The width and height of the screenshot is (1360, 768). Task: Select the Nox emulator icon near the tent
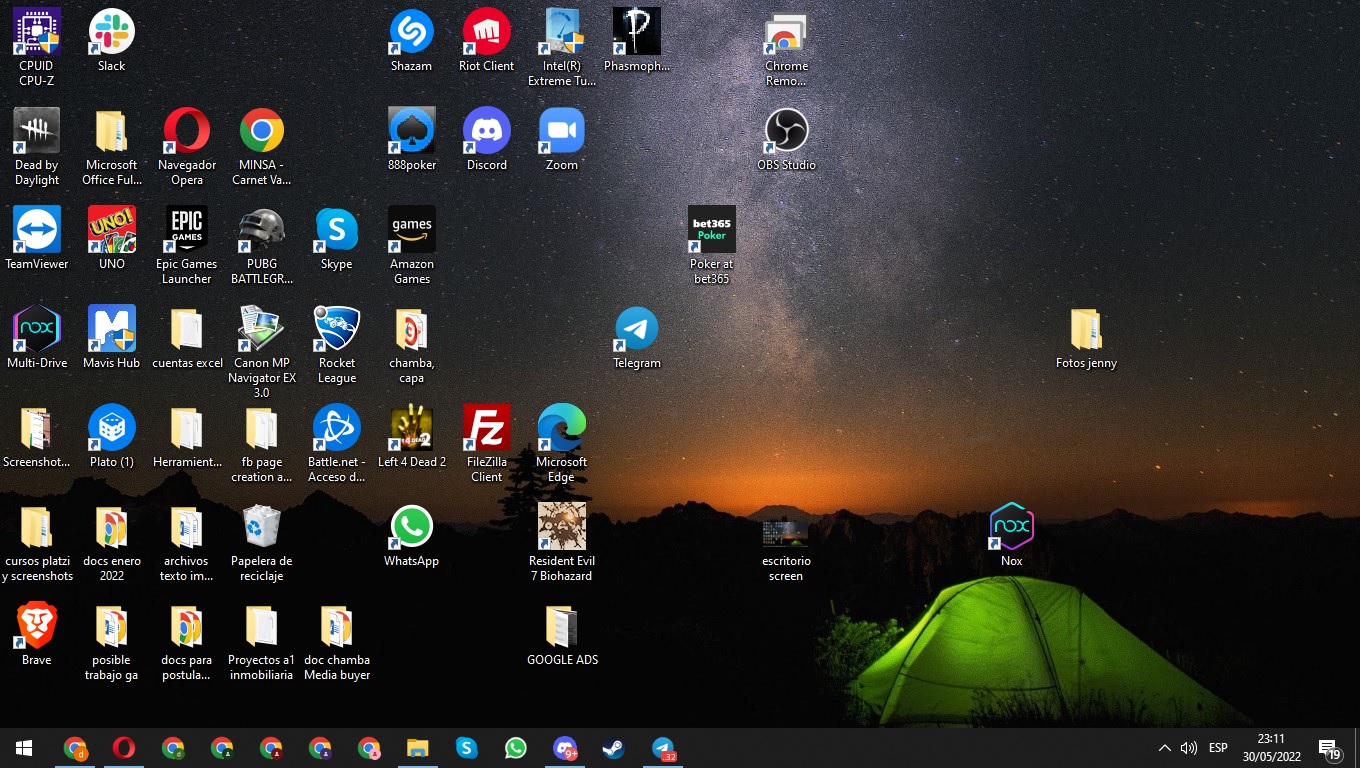[x=1011, y=527]
